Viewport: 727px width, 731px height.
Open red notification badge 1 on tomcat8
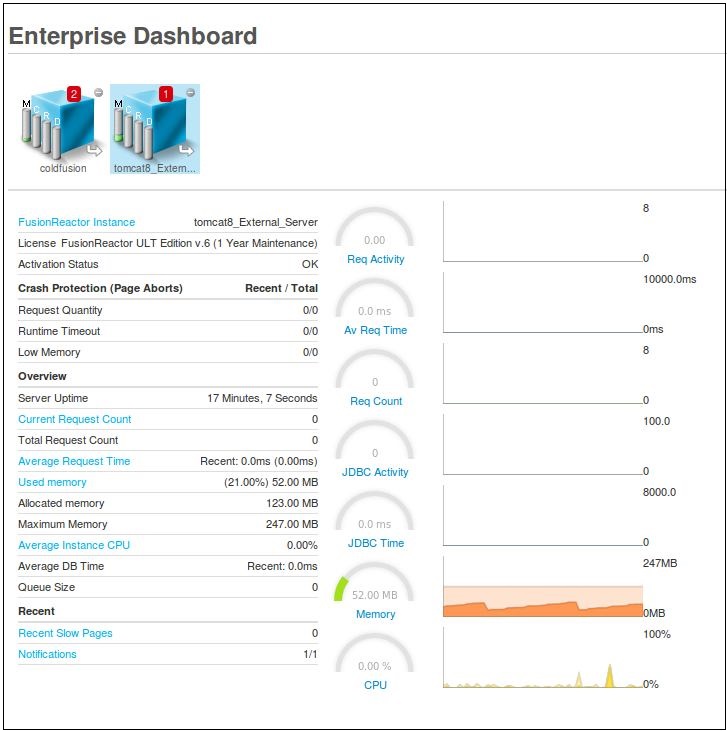166,94
